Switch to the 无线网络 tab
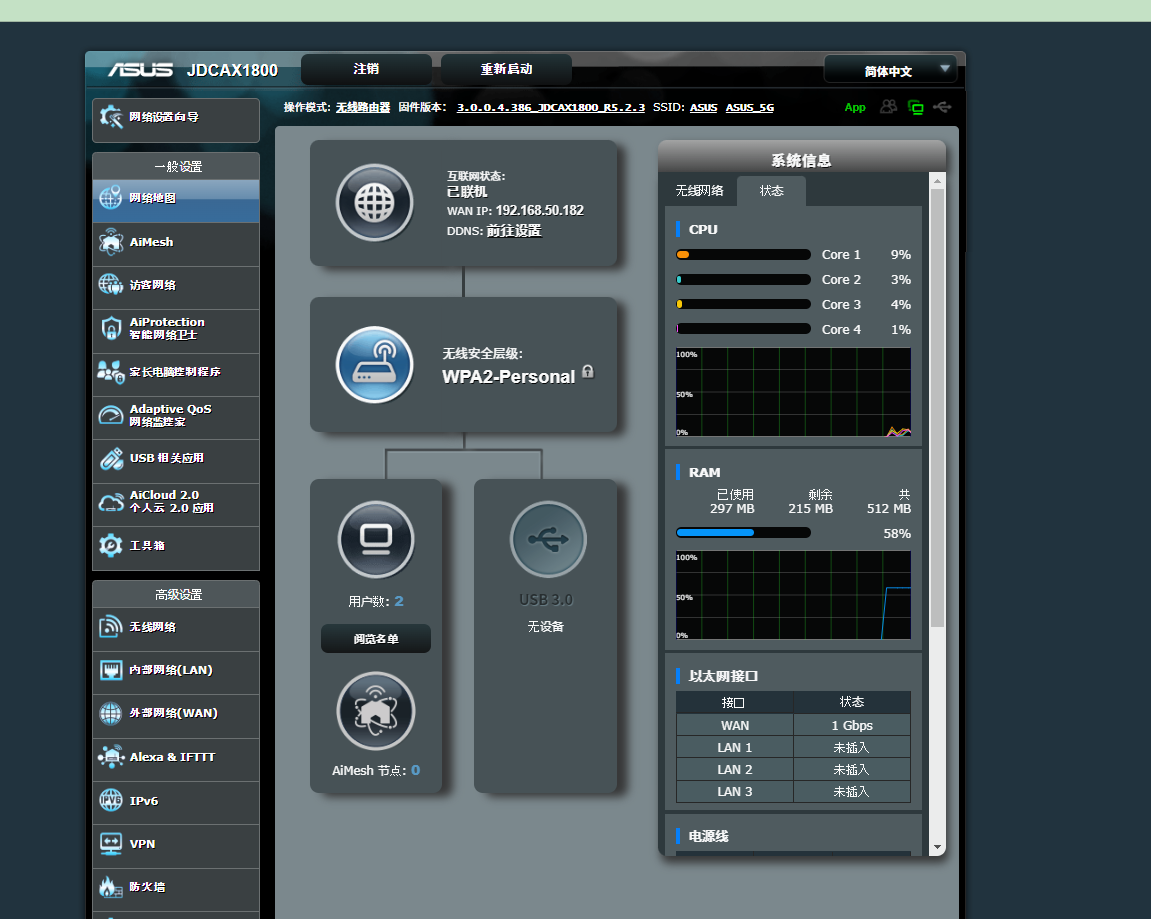1151x919 pixels. pyautogui.click(x=699, y=191)
